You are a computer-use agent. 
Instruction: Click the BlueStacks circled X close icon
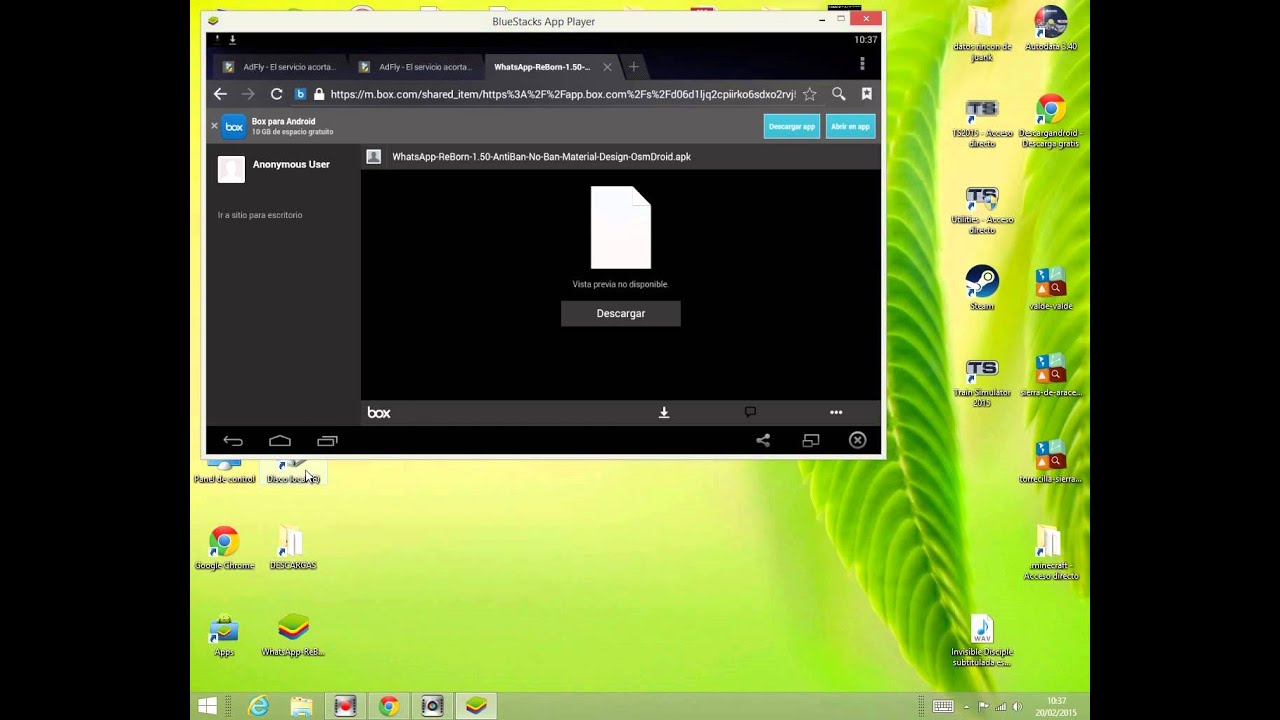tap(858, 440)
